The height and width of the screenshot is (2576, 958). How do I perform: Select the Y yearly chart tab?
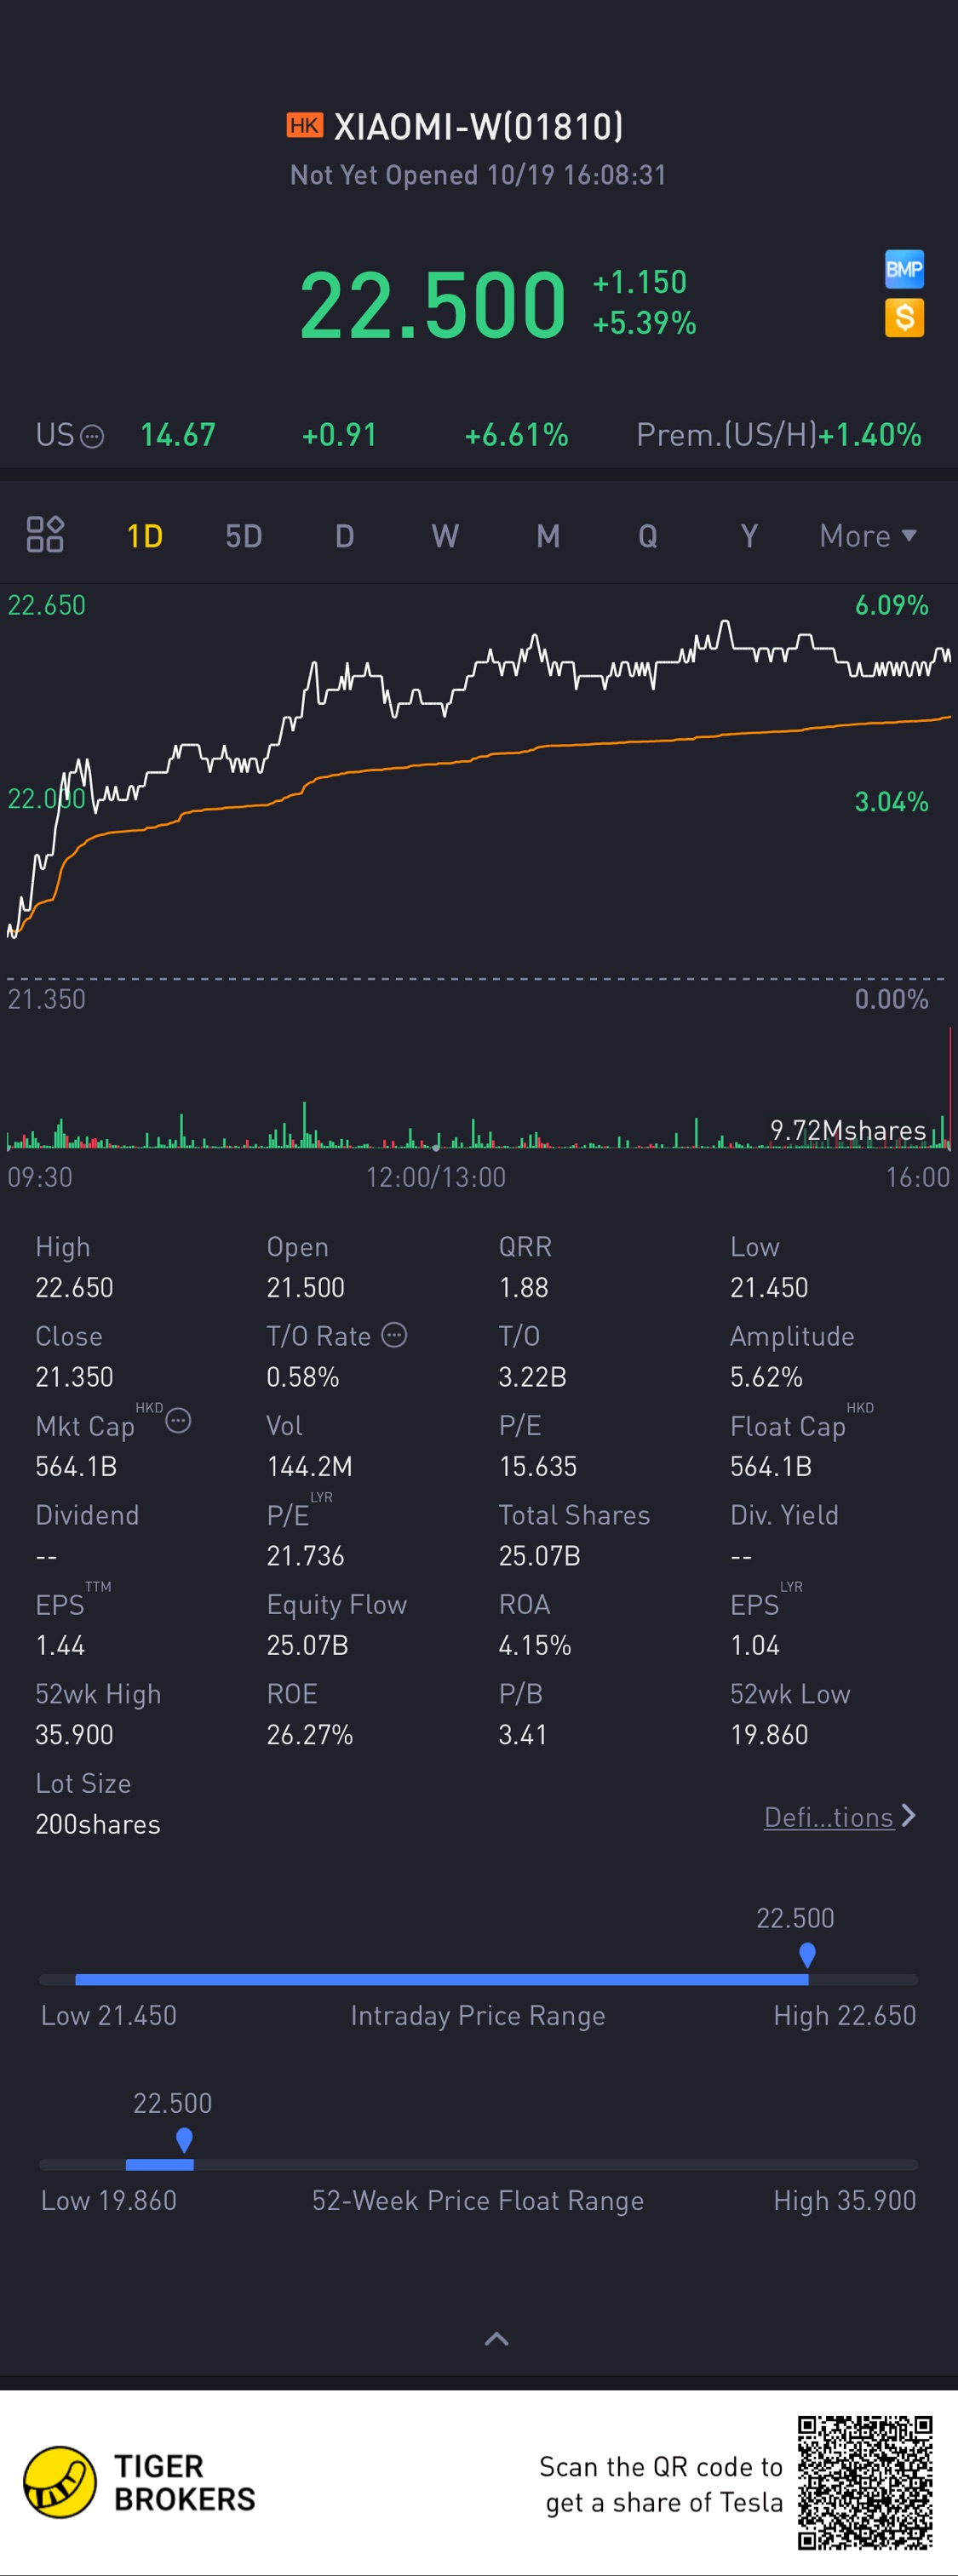click(749, 536)
